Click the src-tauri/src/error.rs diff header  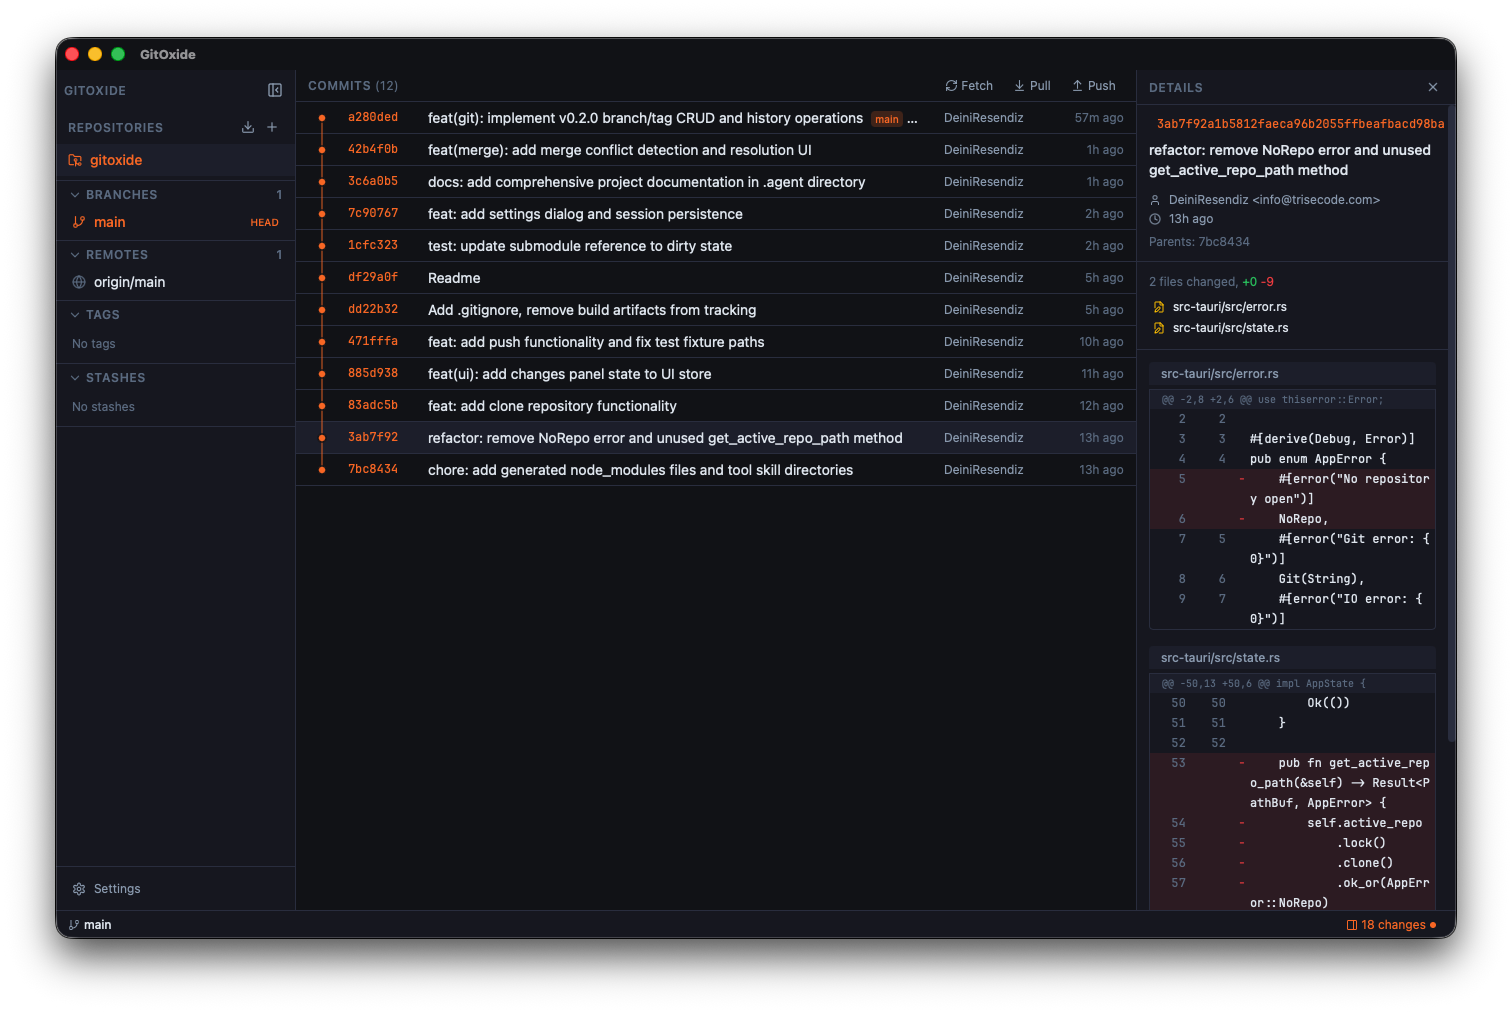click(x=1292, y=374)
